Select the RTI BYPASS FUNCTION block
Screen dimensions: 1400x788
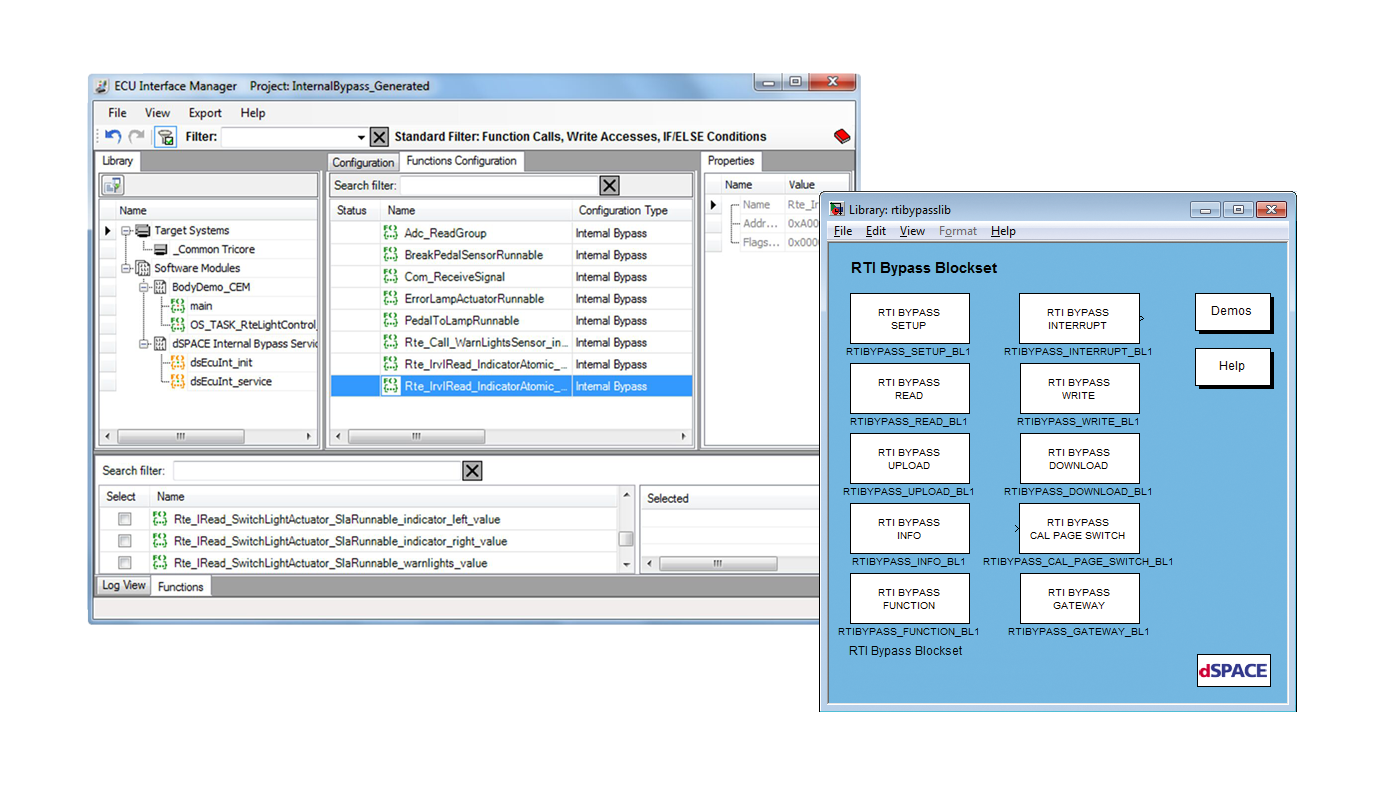(909, 599)
